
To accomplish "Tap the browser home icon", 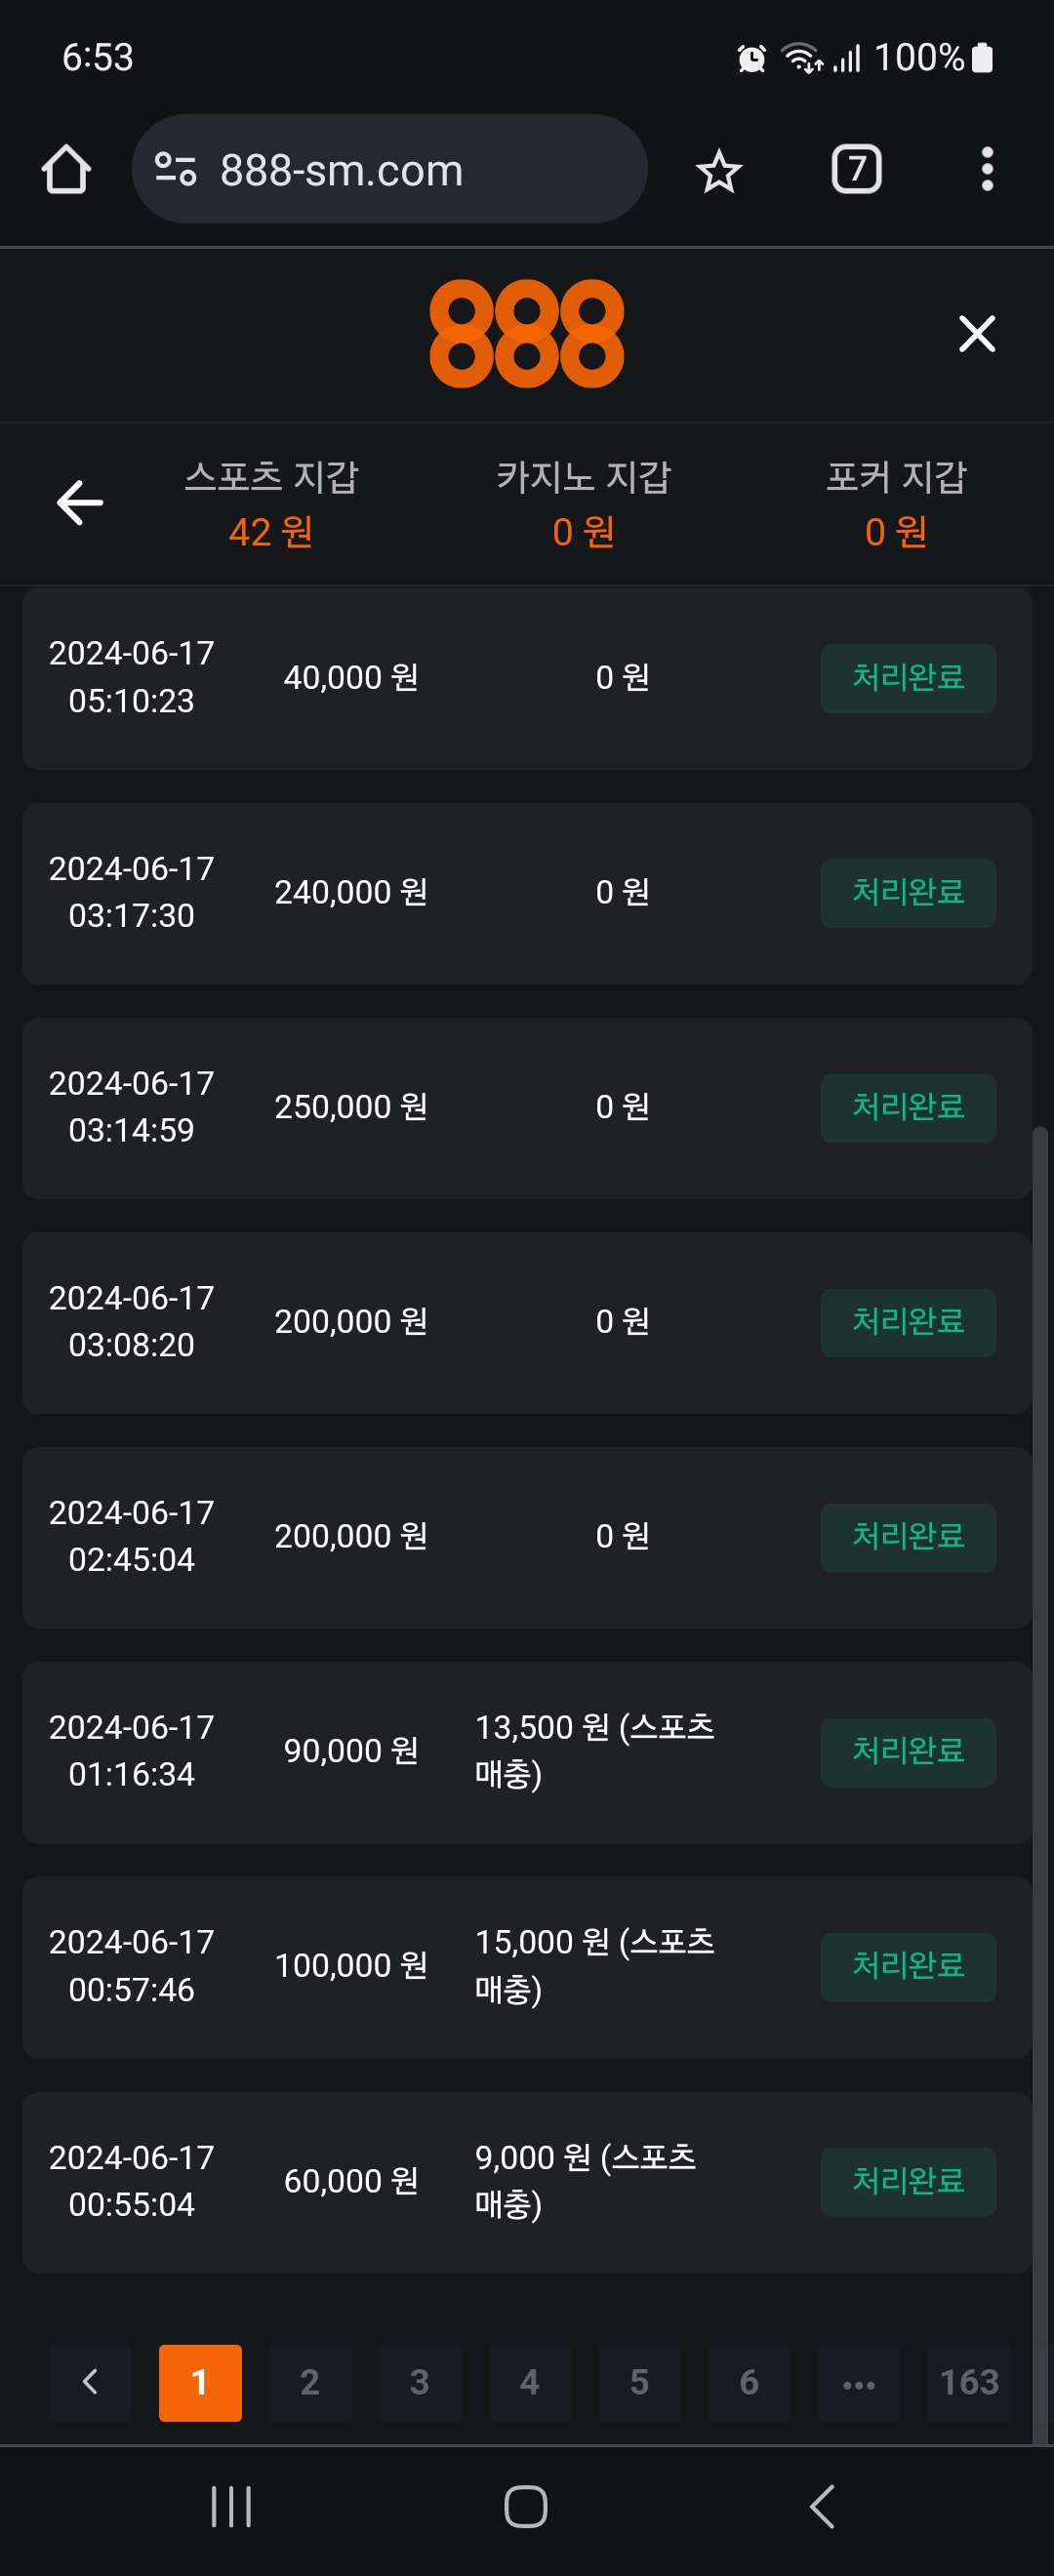I will coord(66,169).
